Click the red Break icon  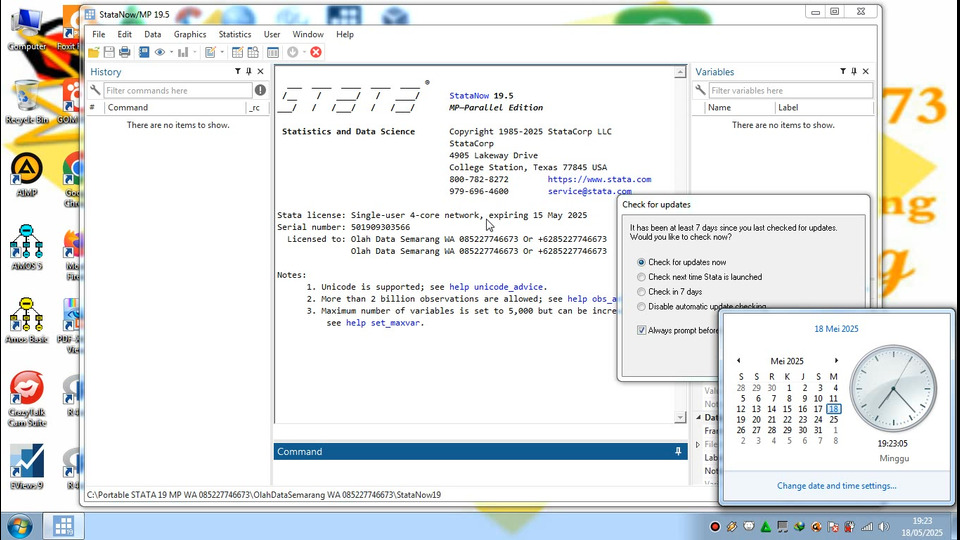pyautogui.click(x=316, y=52)
